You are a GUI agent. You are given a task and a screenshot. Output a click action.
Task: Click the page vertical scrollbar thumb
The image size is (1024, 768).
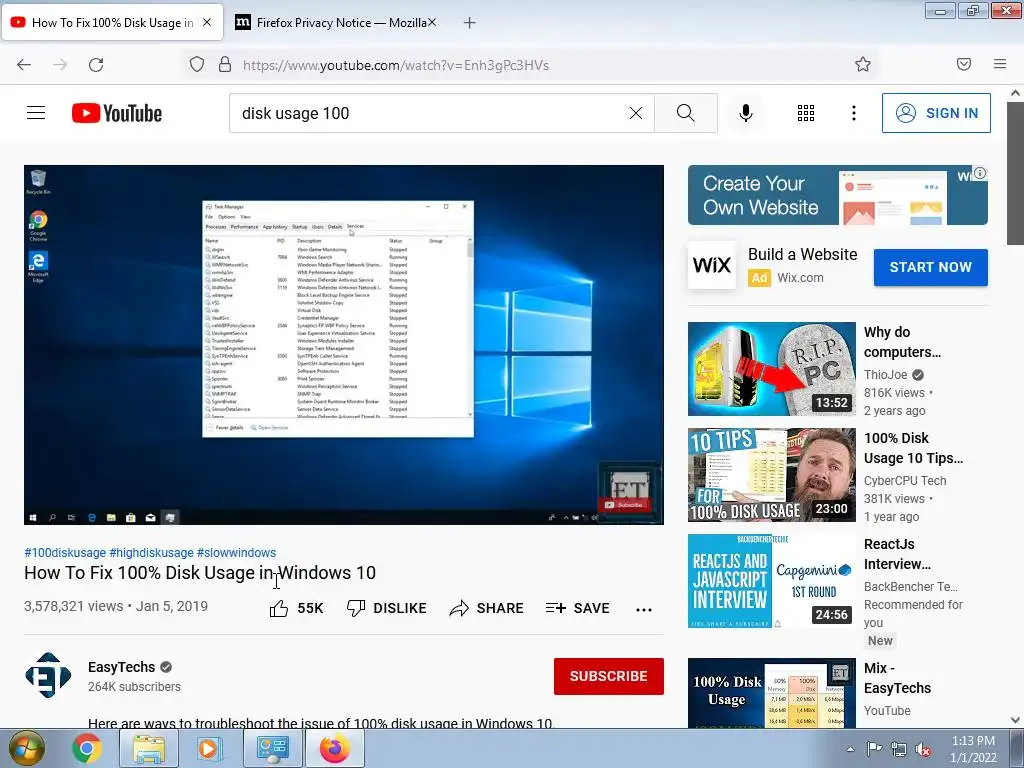coord(1015,173)
